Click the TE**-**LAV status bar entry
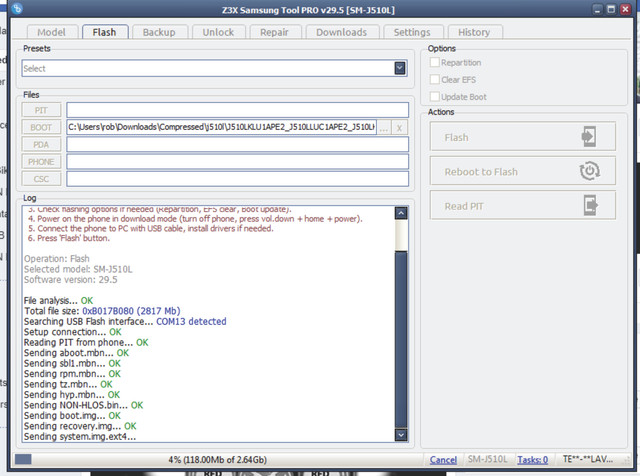 (588, 459)
